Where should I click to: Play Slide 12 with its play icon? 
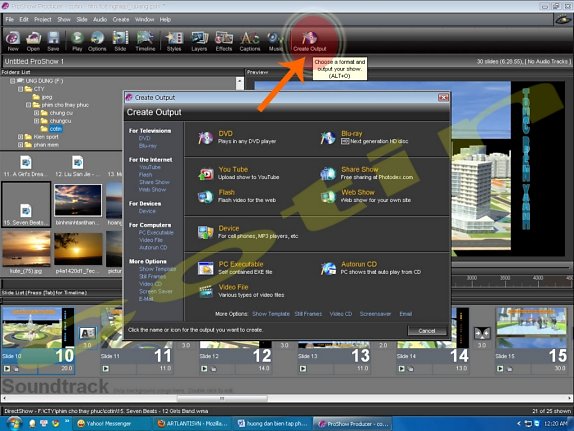(x=204, y=369)
